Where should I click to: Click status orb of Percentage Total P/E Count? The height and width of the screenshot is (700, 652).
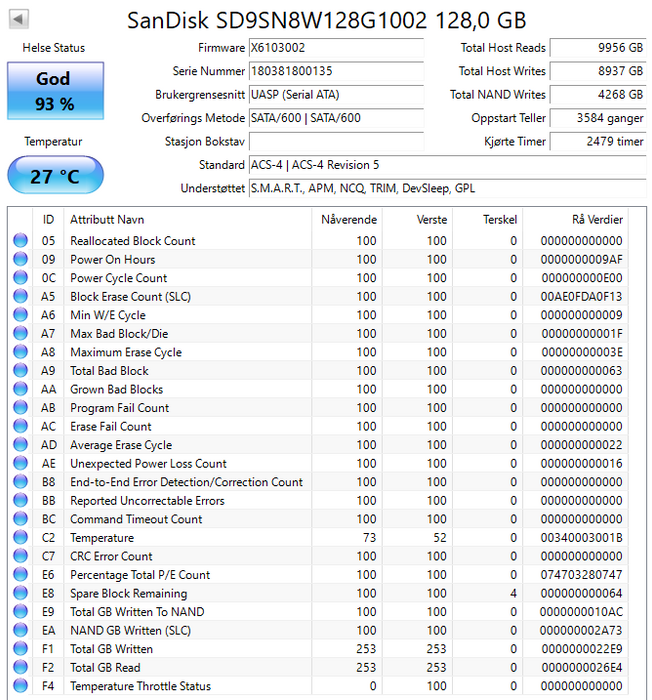[x=20, y=575]
